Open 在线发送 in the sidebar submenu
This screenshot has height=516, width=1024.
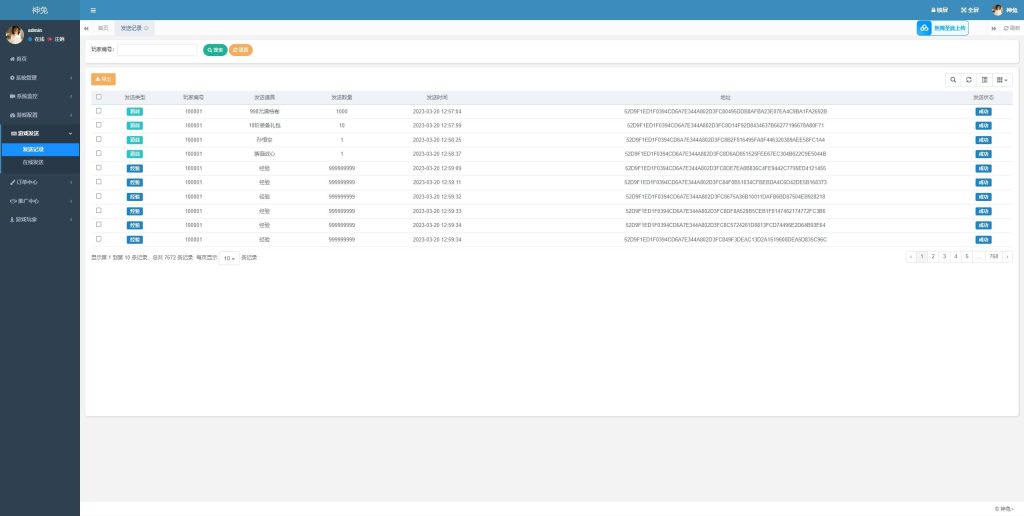point(34,161)
